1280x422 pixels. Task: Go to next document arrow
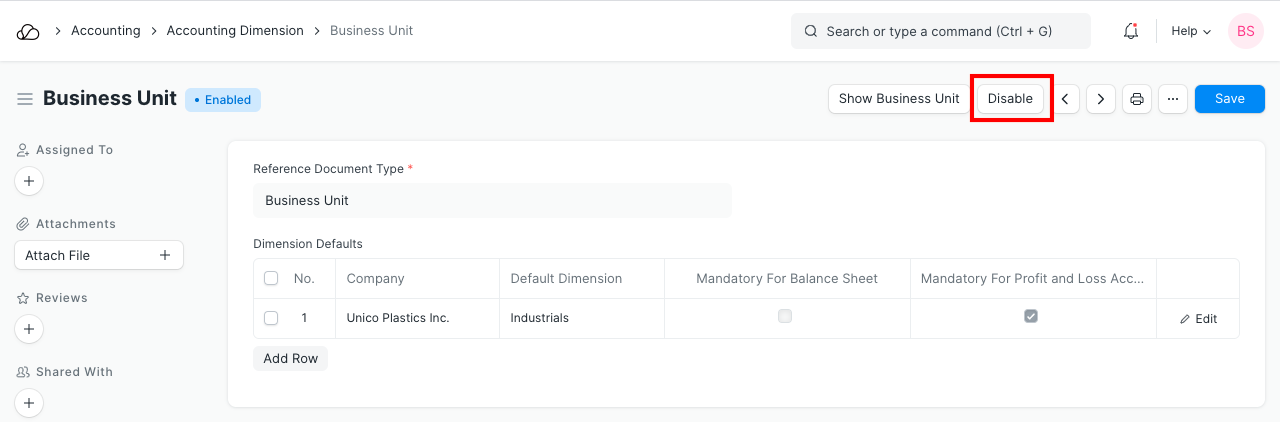coord(1101,99)
